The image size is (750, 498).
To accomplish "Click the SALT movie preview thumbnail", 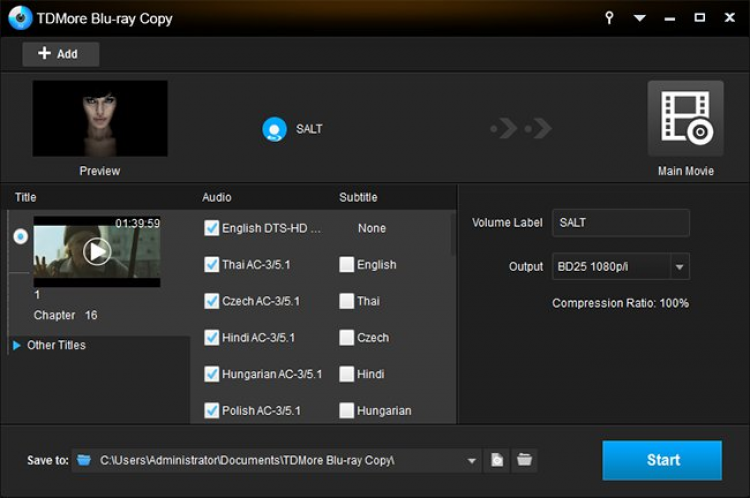I will tap(100, 118).
